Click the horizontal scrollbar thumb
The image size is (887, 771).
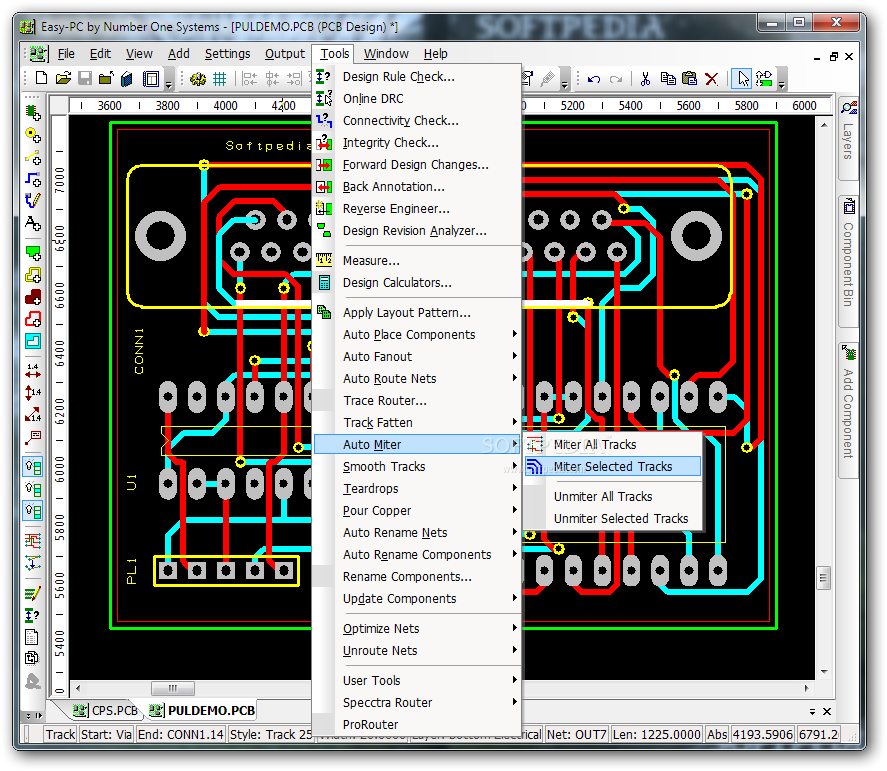173,688
